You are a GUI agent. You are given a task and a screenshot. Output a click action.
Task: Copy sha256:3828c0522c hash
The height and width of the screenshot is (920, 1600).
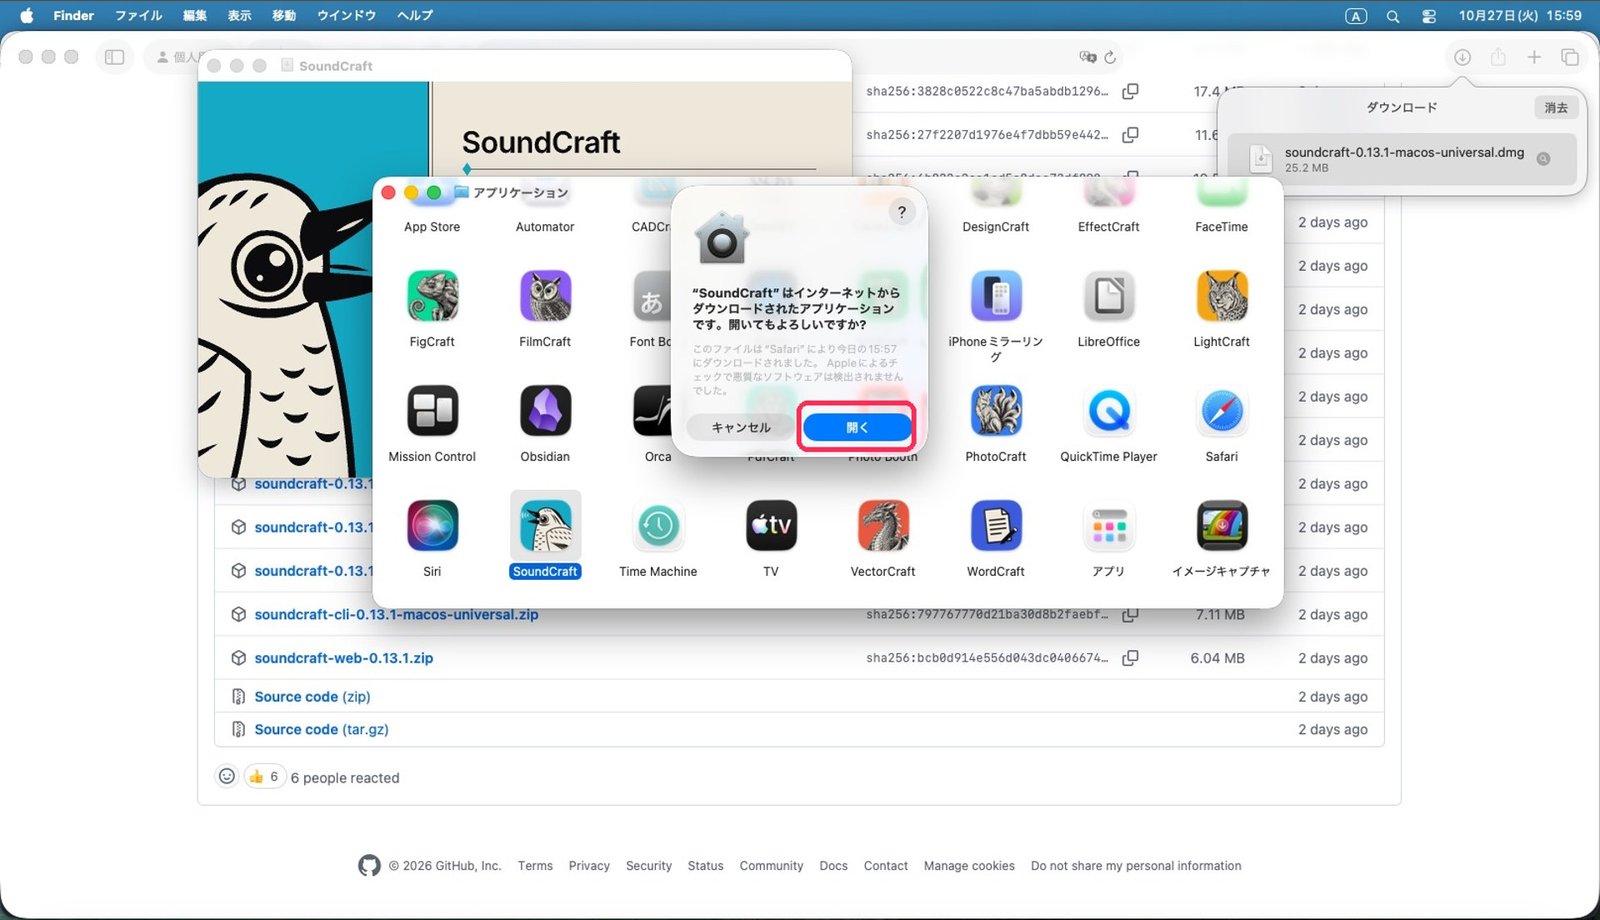(1130, 91)
